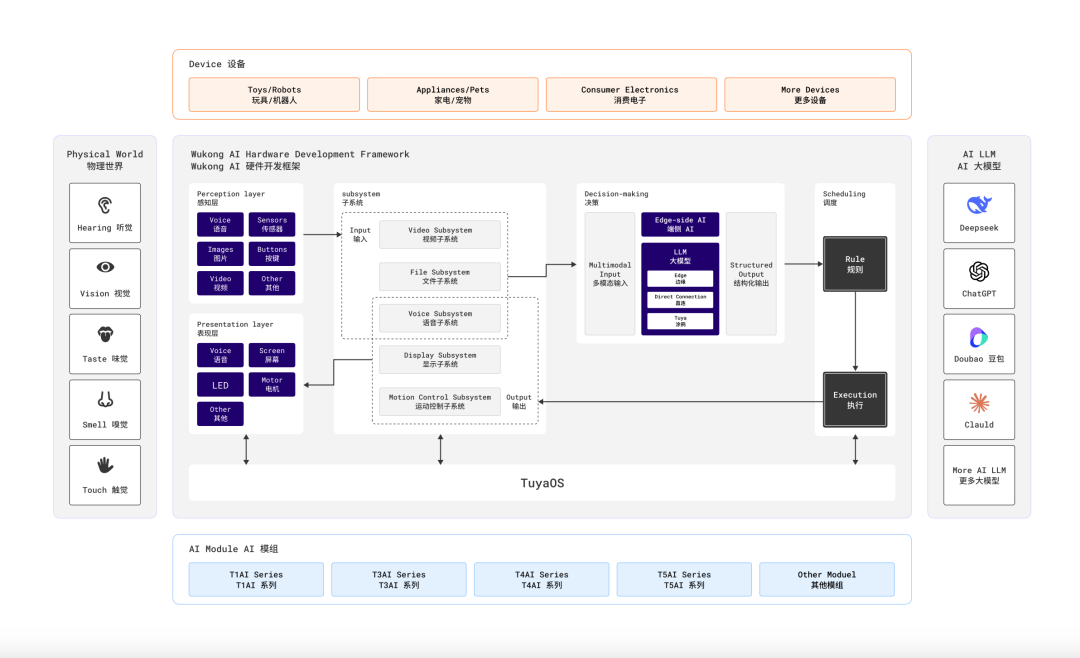
Task: Click the Output label in subsystem
Action: pyautogui.click(x=519, y=402)
